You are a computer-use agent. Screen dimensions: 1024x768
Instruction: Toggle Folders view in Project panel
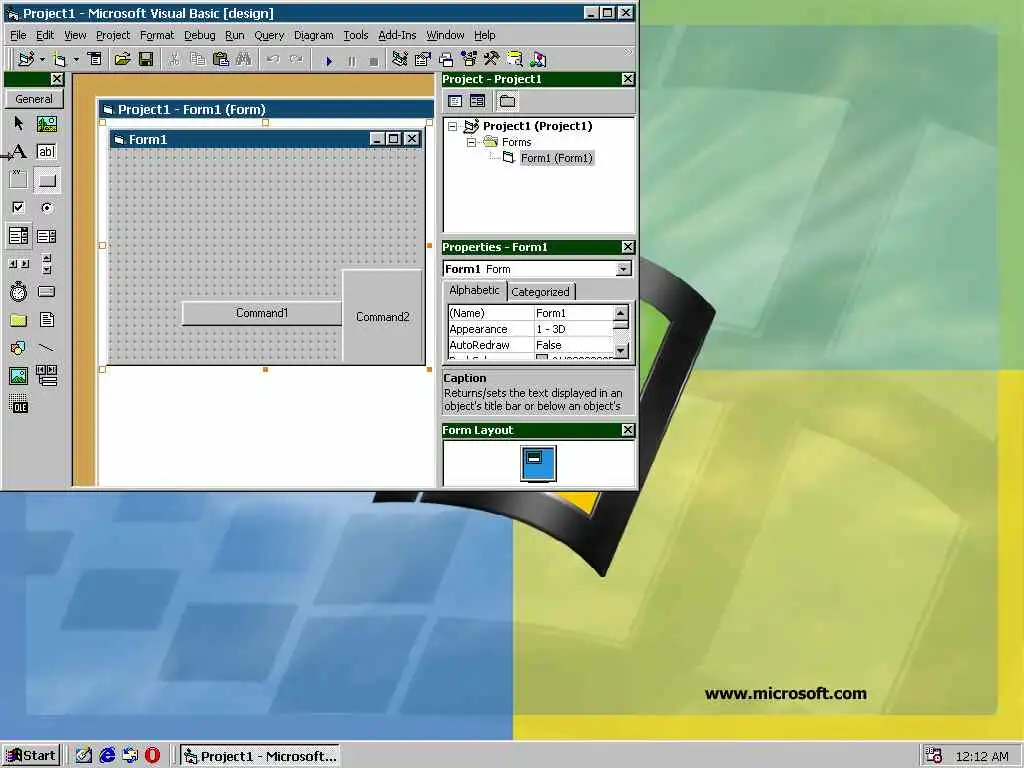tap(507, 101)
